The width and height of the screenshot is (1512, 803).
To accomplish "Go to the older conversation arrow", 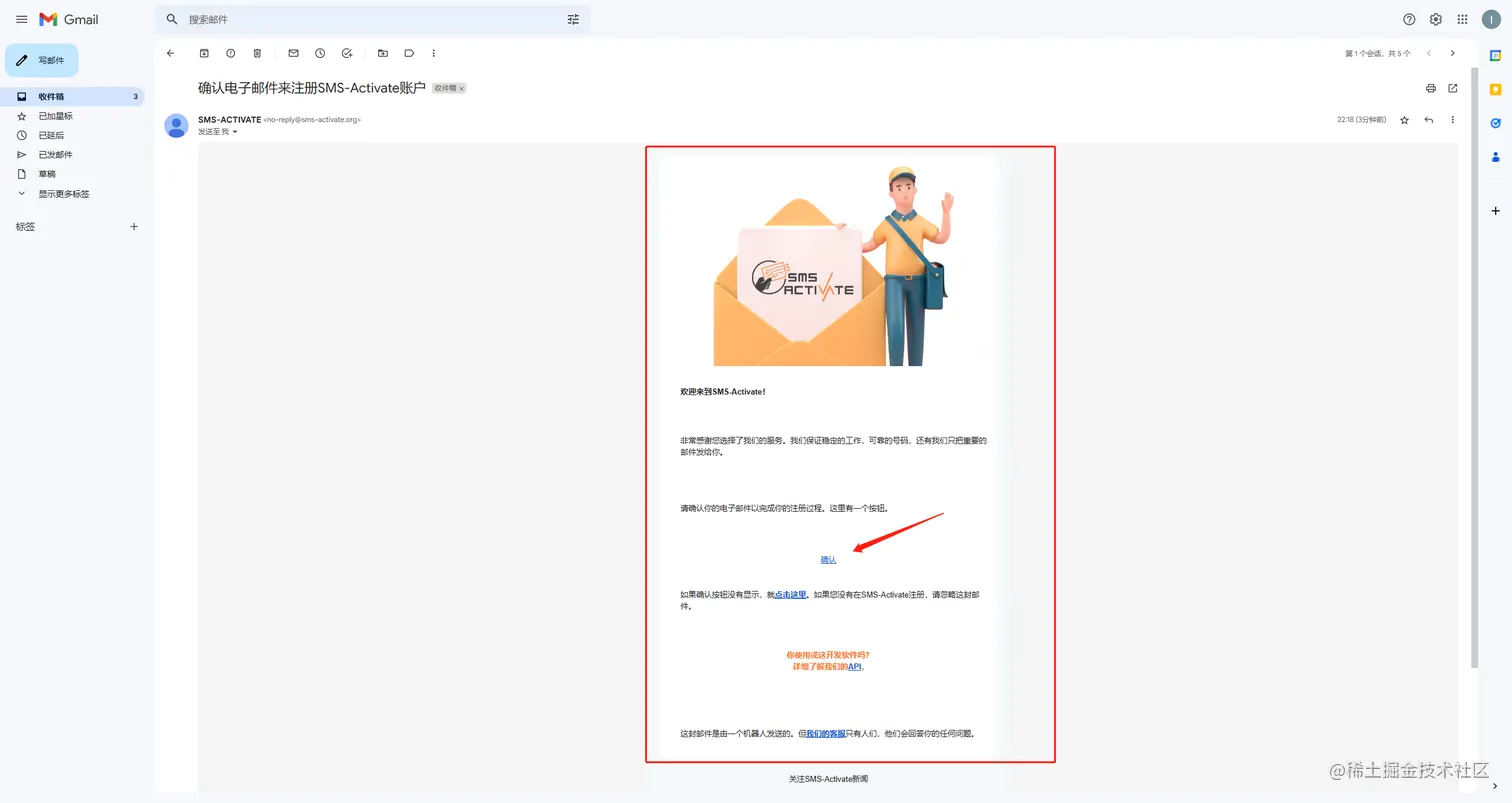I will [1453, 53].
